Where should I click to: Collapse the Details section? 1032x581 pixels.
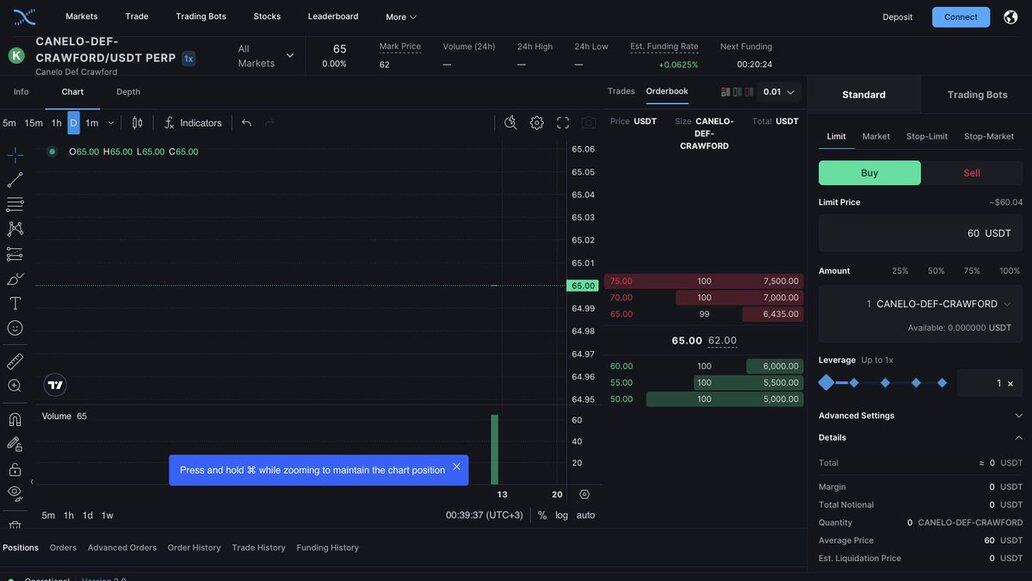click(921, 438)
